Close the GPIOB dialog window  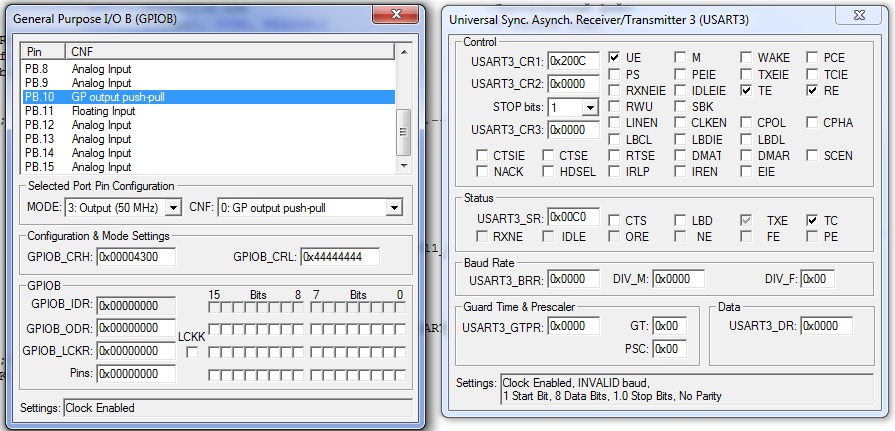397,14
